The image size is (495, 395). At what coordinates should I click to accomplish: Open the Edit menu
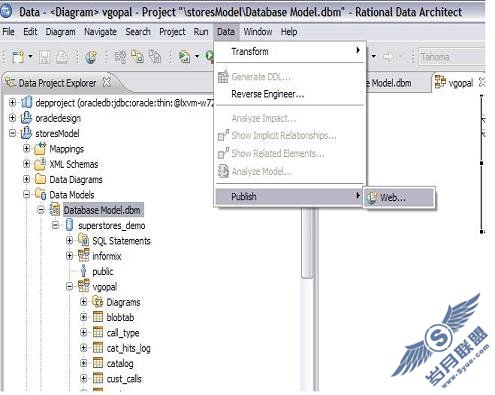[30, 32]
